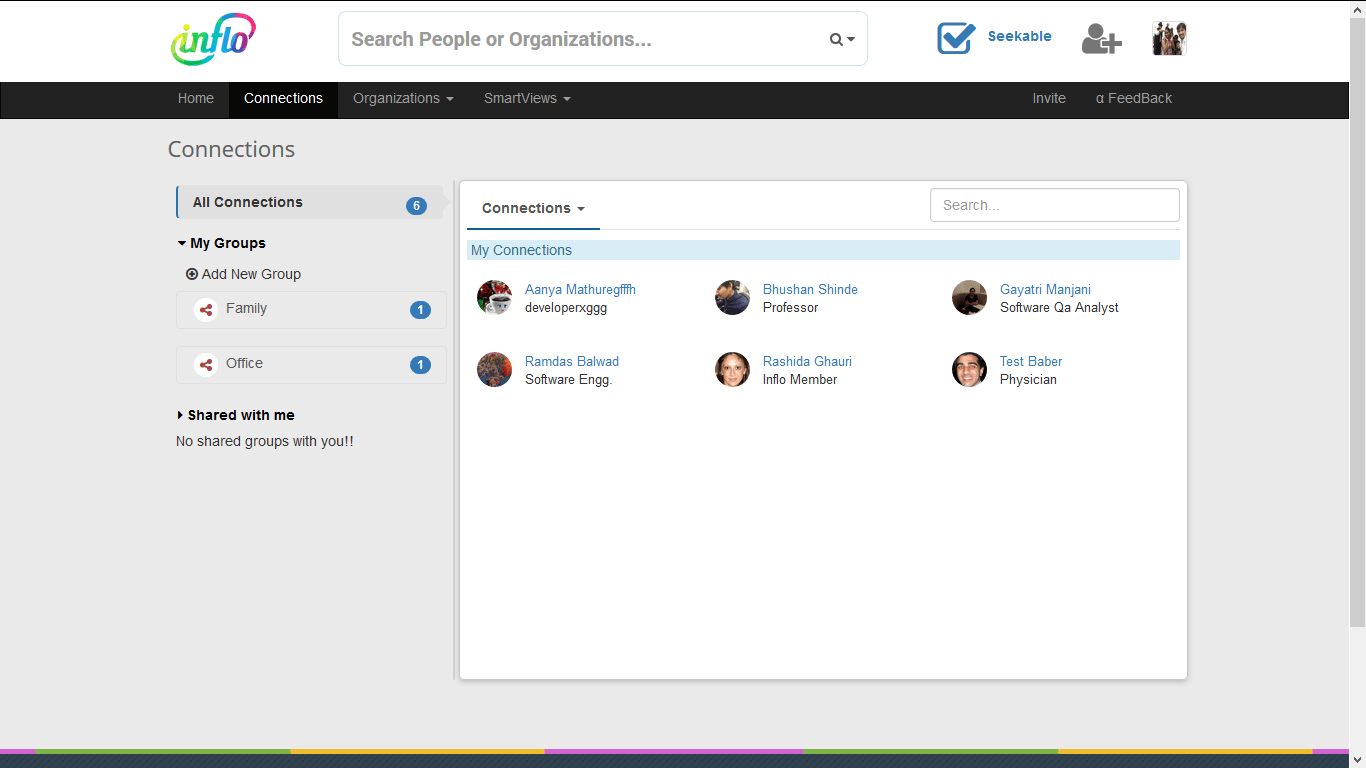Open the Organizations dropdown menu
The image size is (1366, 768).
pyautogui.click(x=403, y=99)
